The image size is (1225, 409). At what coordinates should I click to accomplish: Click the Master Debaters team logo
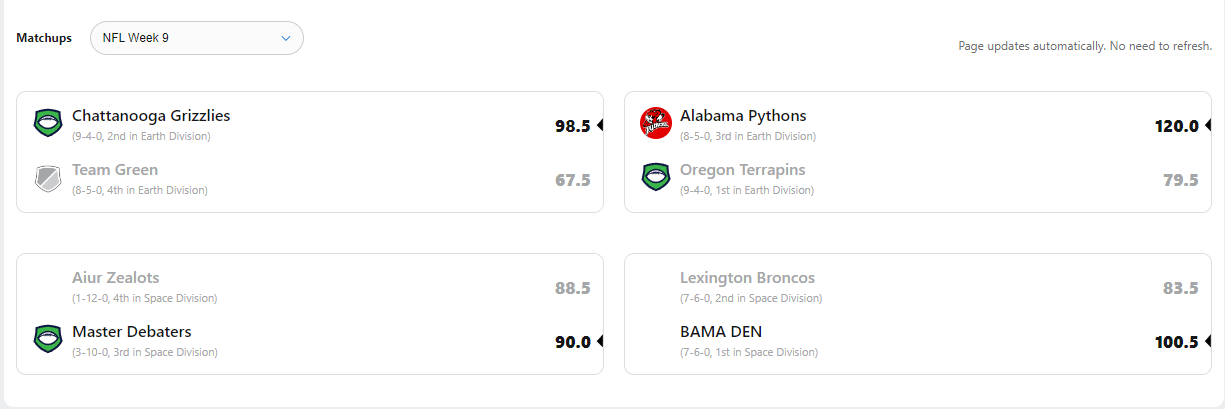pos(48,339)
